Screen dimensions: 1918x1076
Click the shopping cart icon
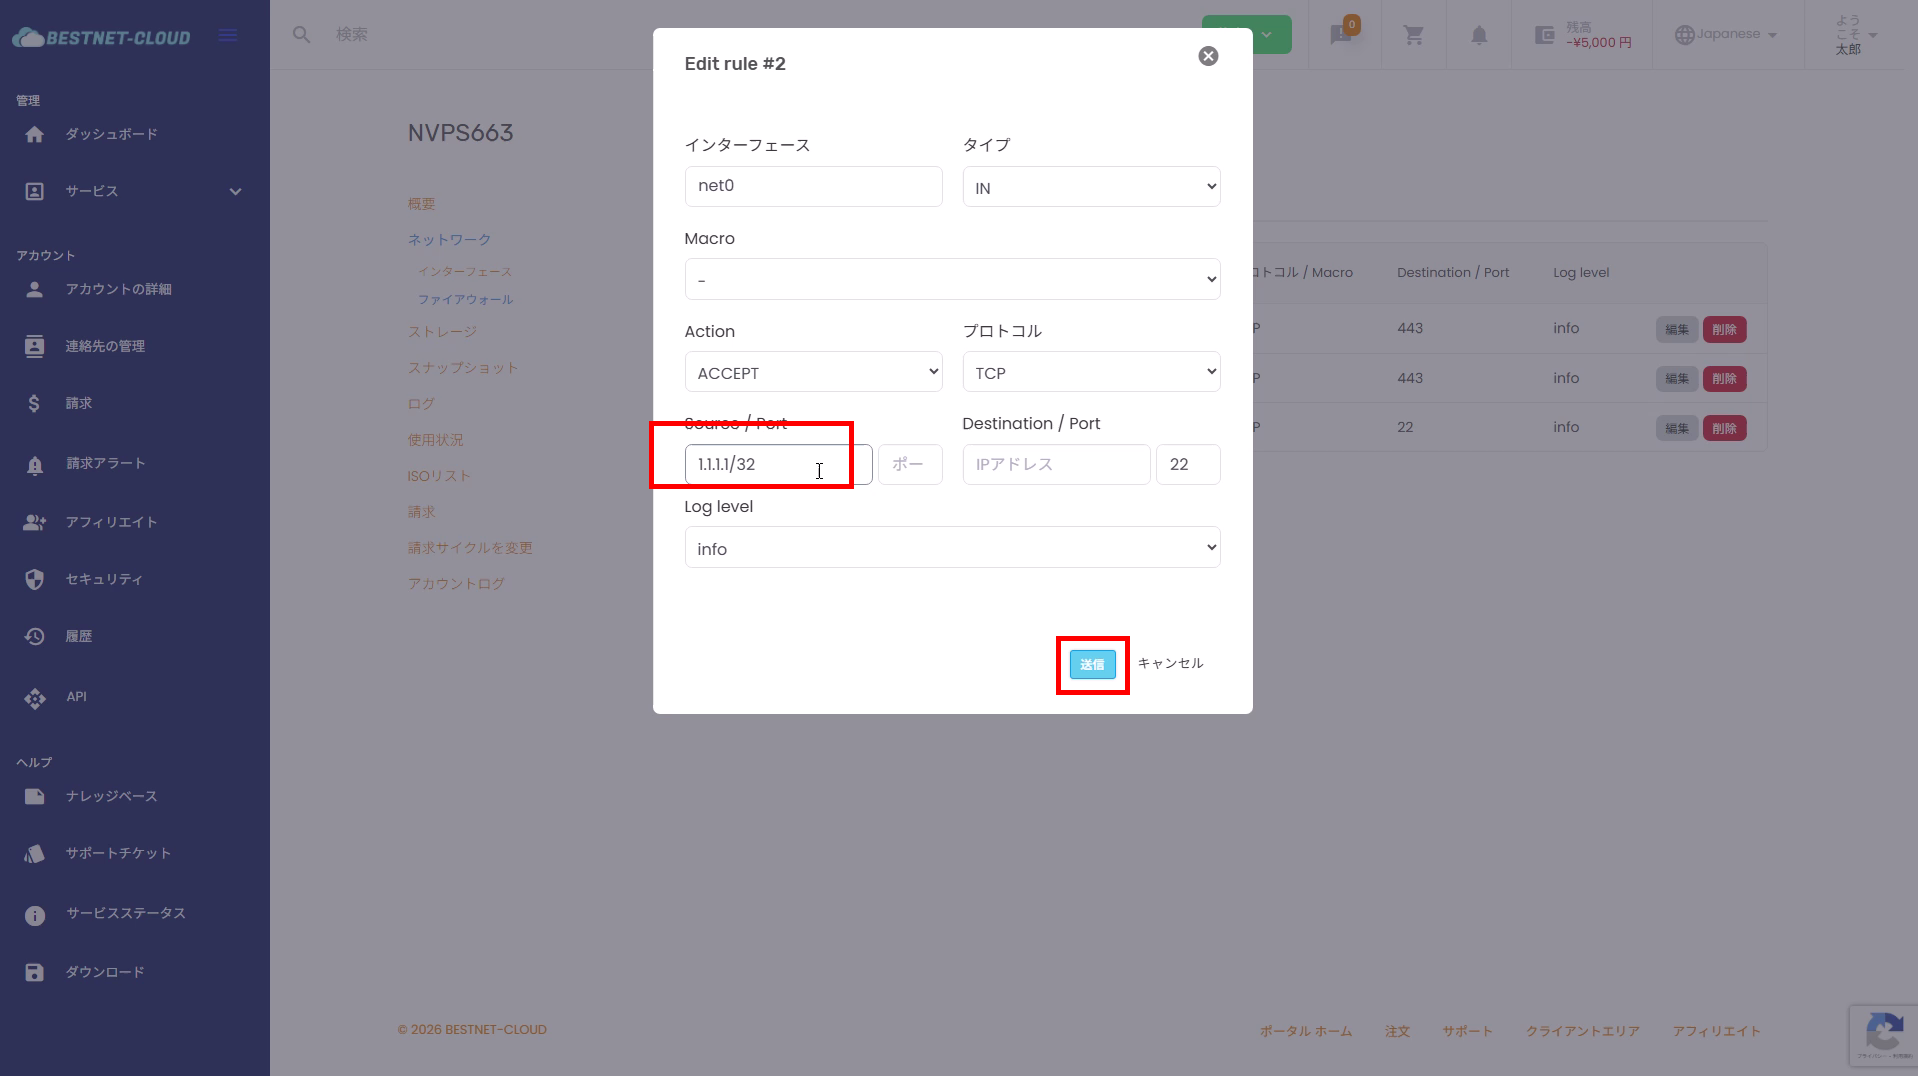[x=1413, y=36]
